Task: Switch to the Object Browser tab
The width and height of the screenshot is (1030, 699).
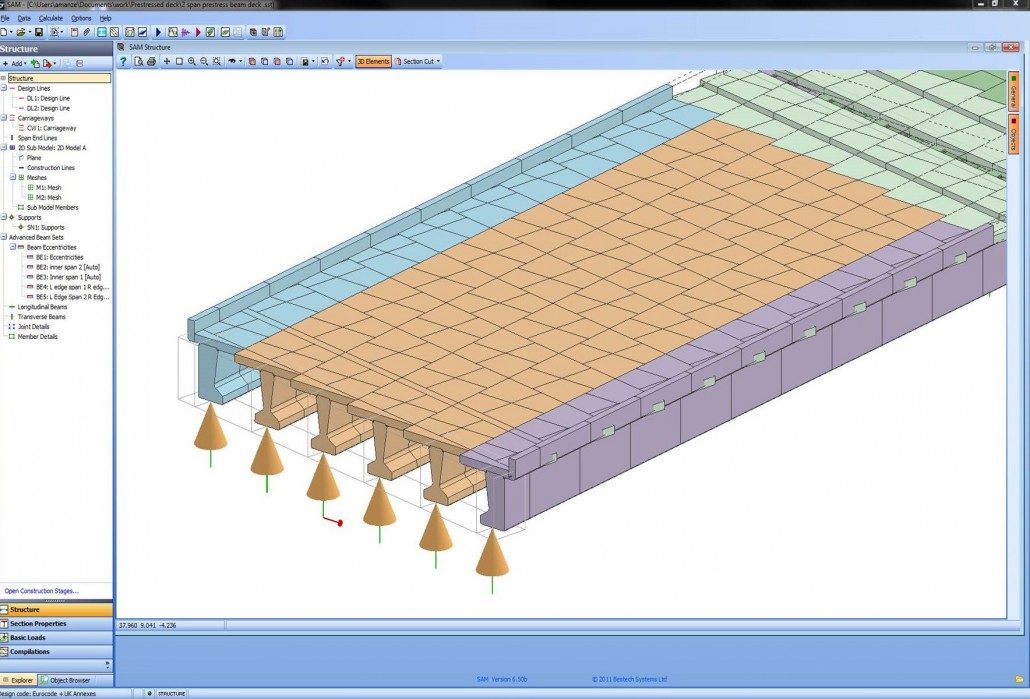Action: pos(69,680)
